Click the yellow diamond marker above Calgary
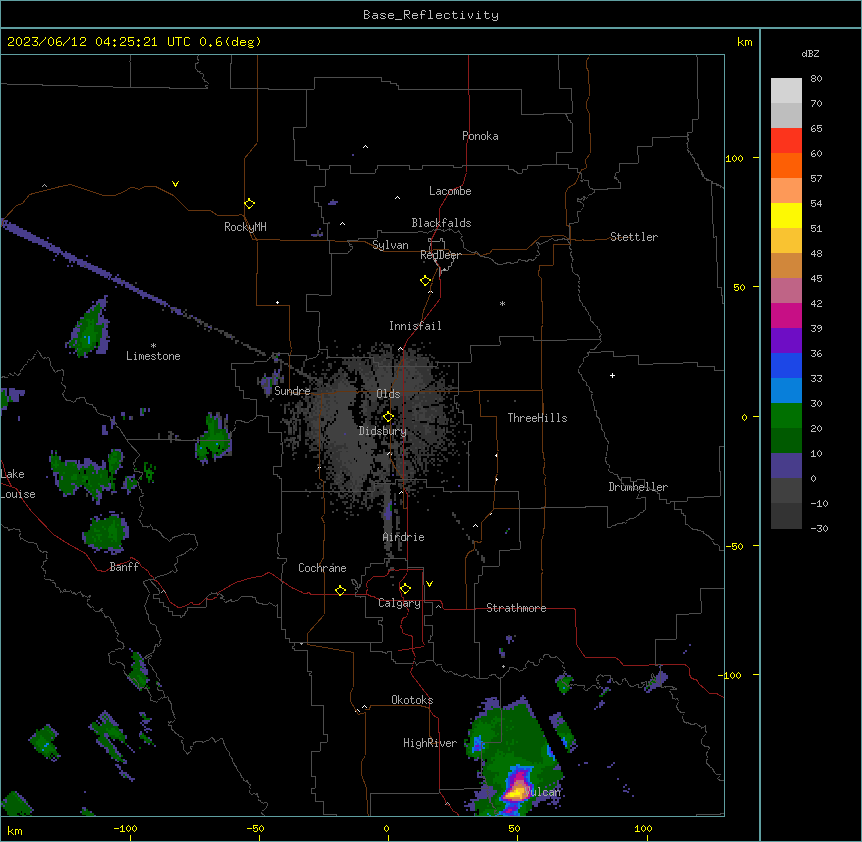The height and width of the screenshot is (842, 862). click(x=405, y=589)
